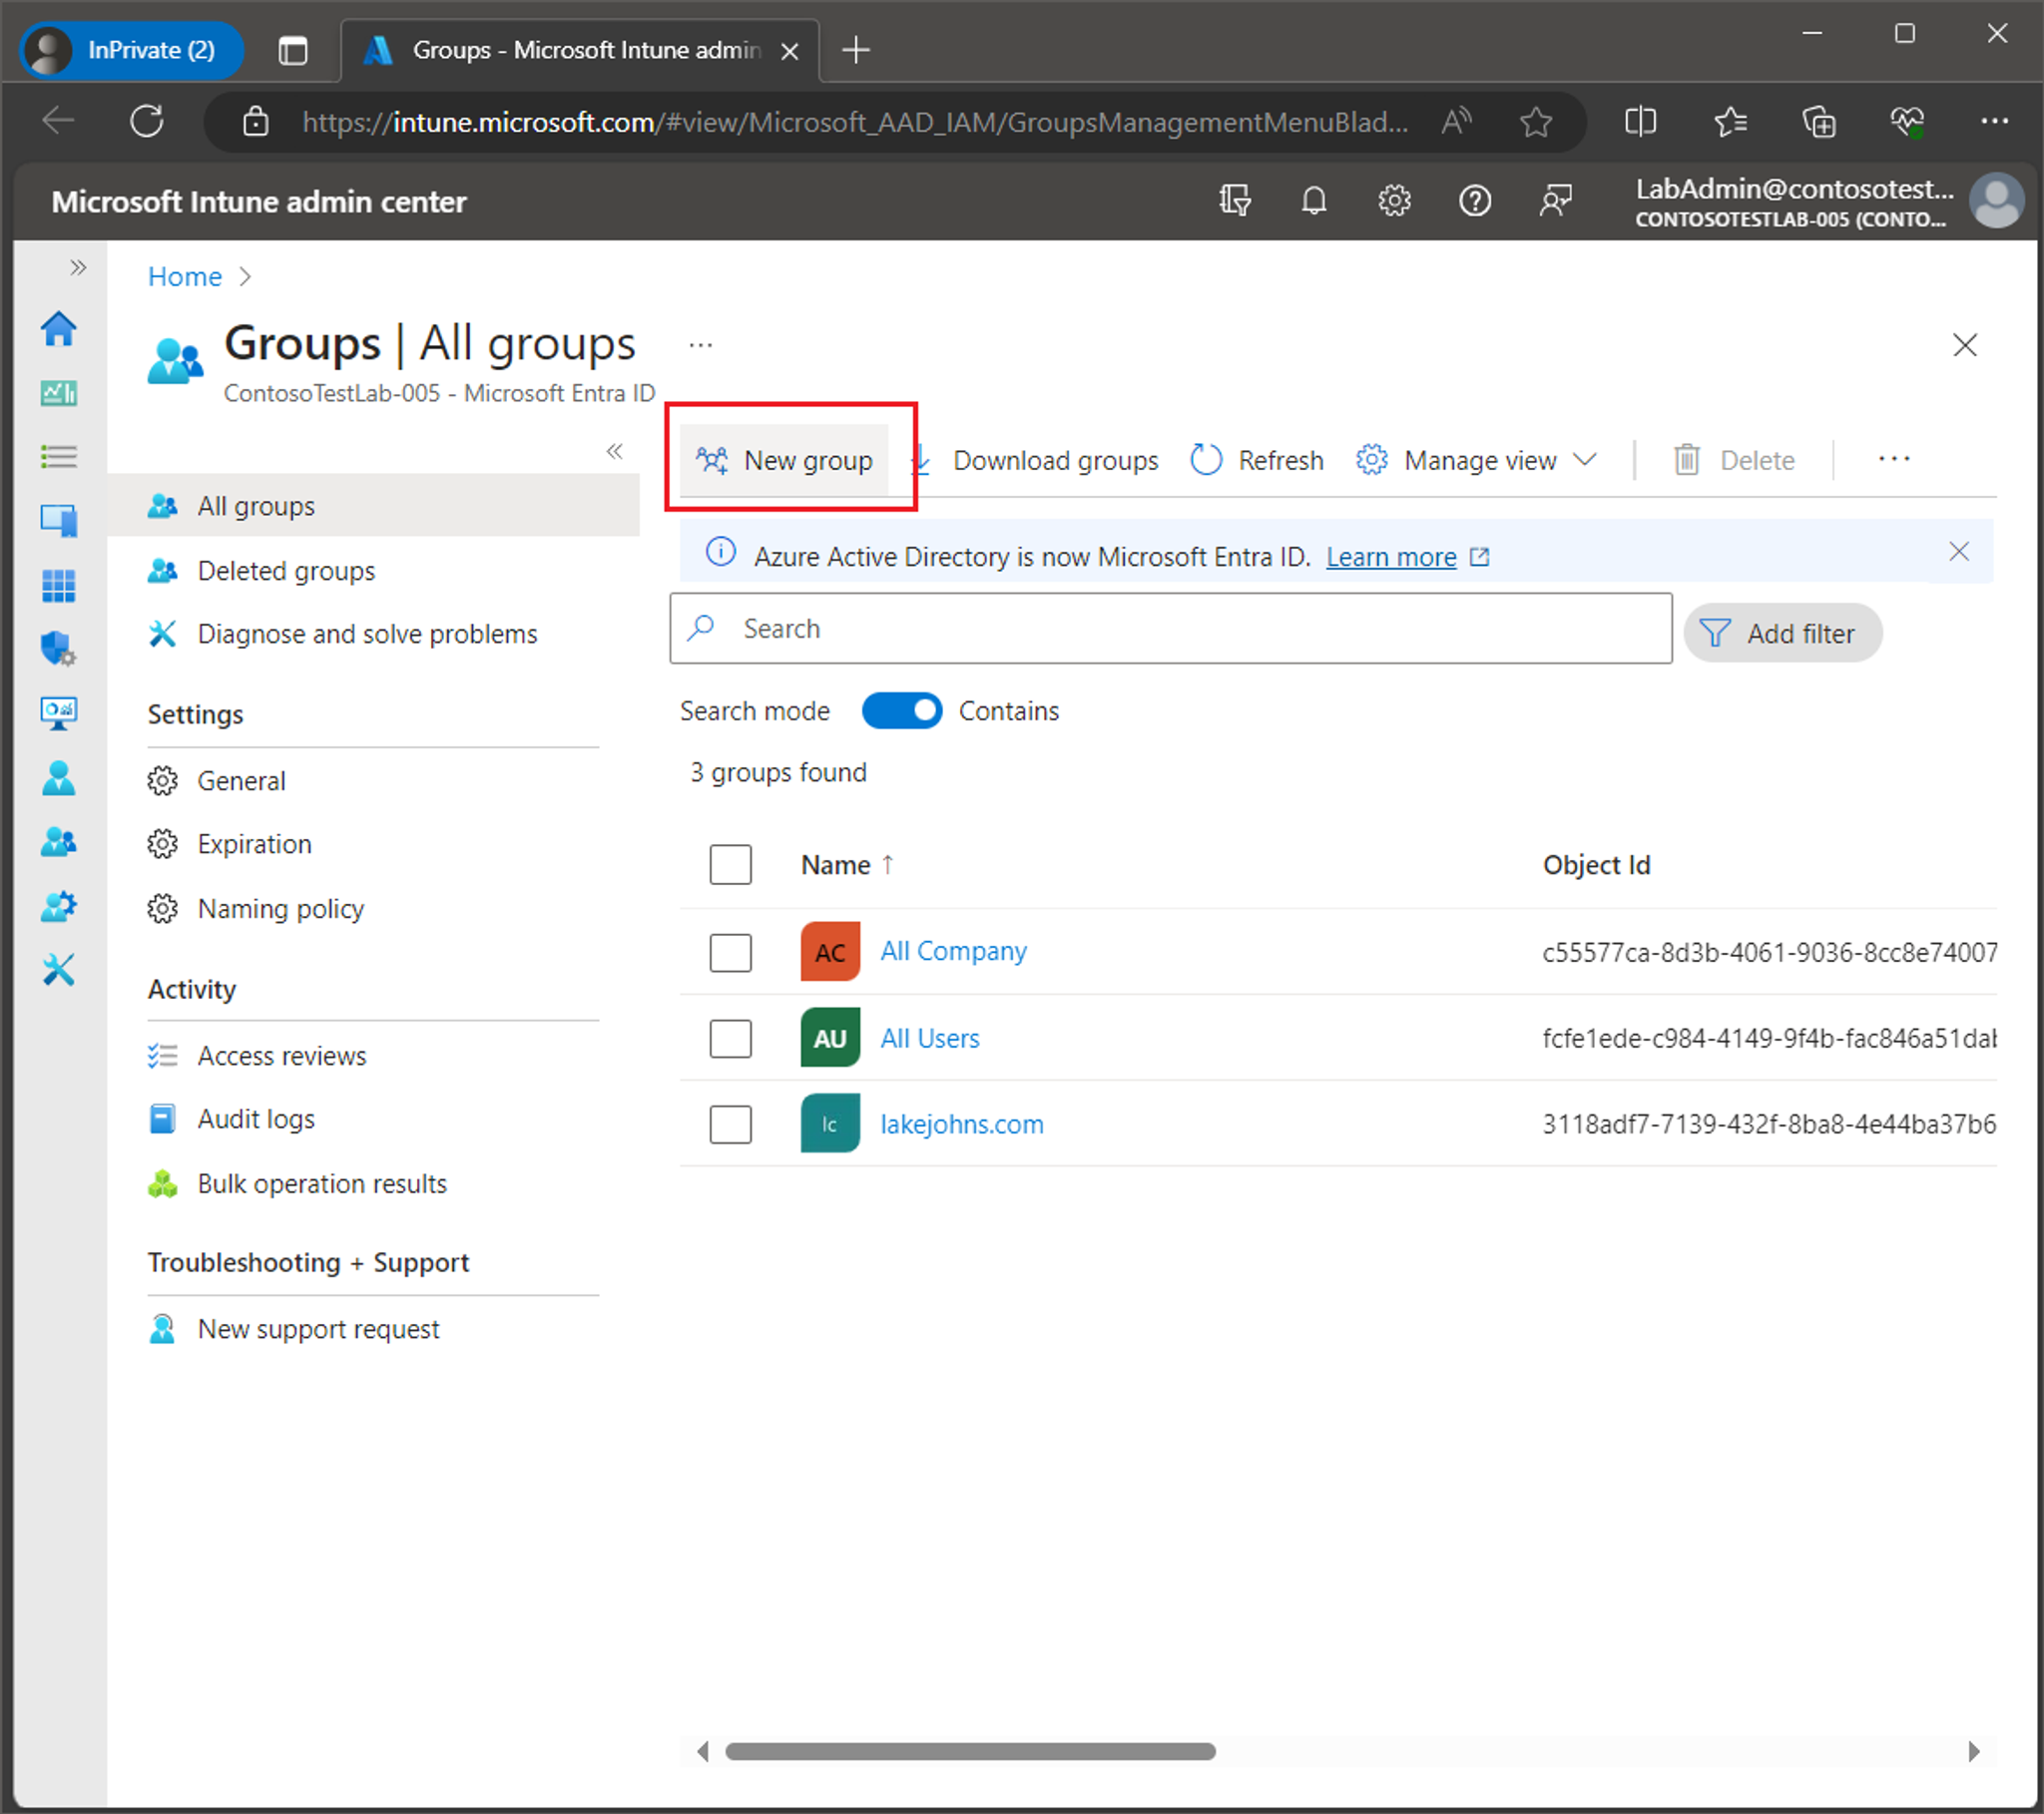The width and height of the screenshot is (2044, 1814).
Task: Click the scroll right arrow of table
Action: (x=1973, y=1751)
